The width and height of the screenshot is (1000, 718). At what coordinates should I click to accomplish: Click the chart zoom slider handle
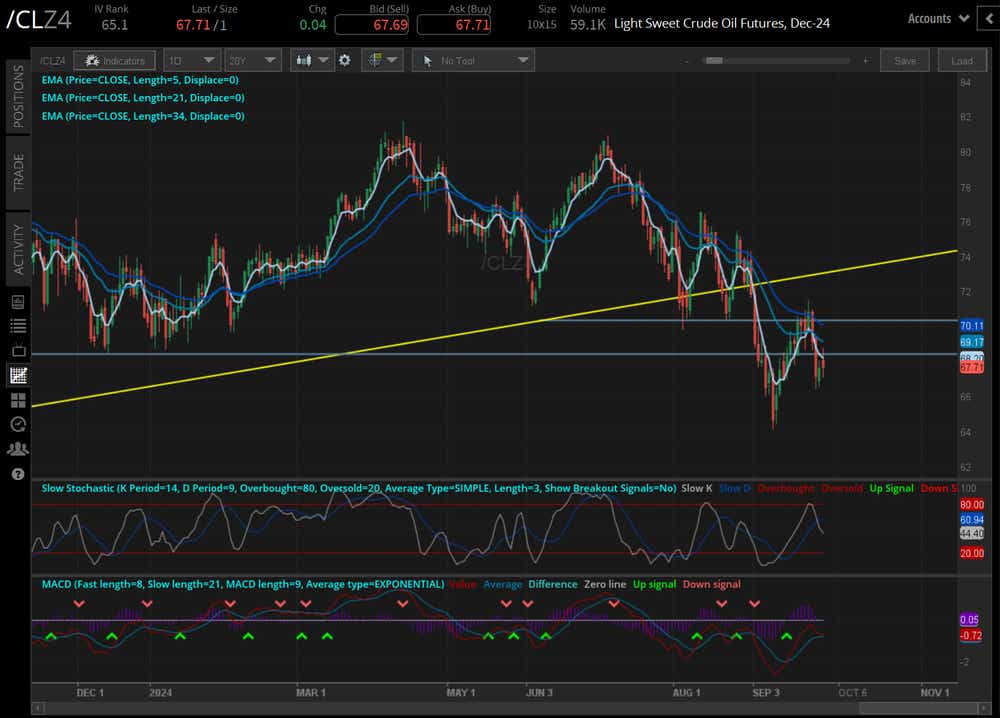(x=714, y=61)
